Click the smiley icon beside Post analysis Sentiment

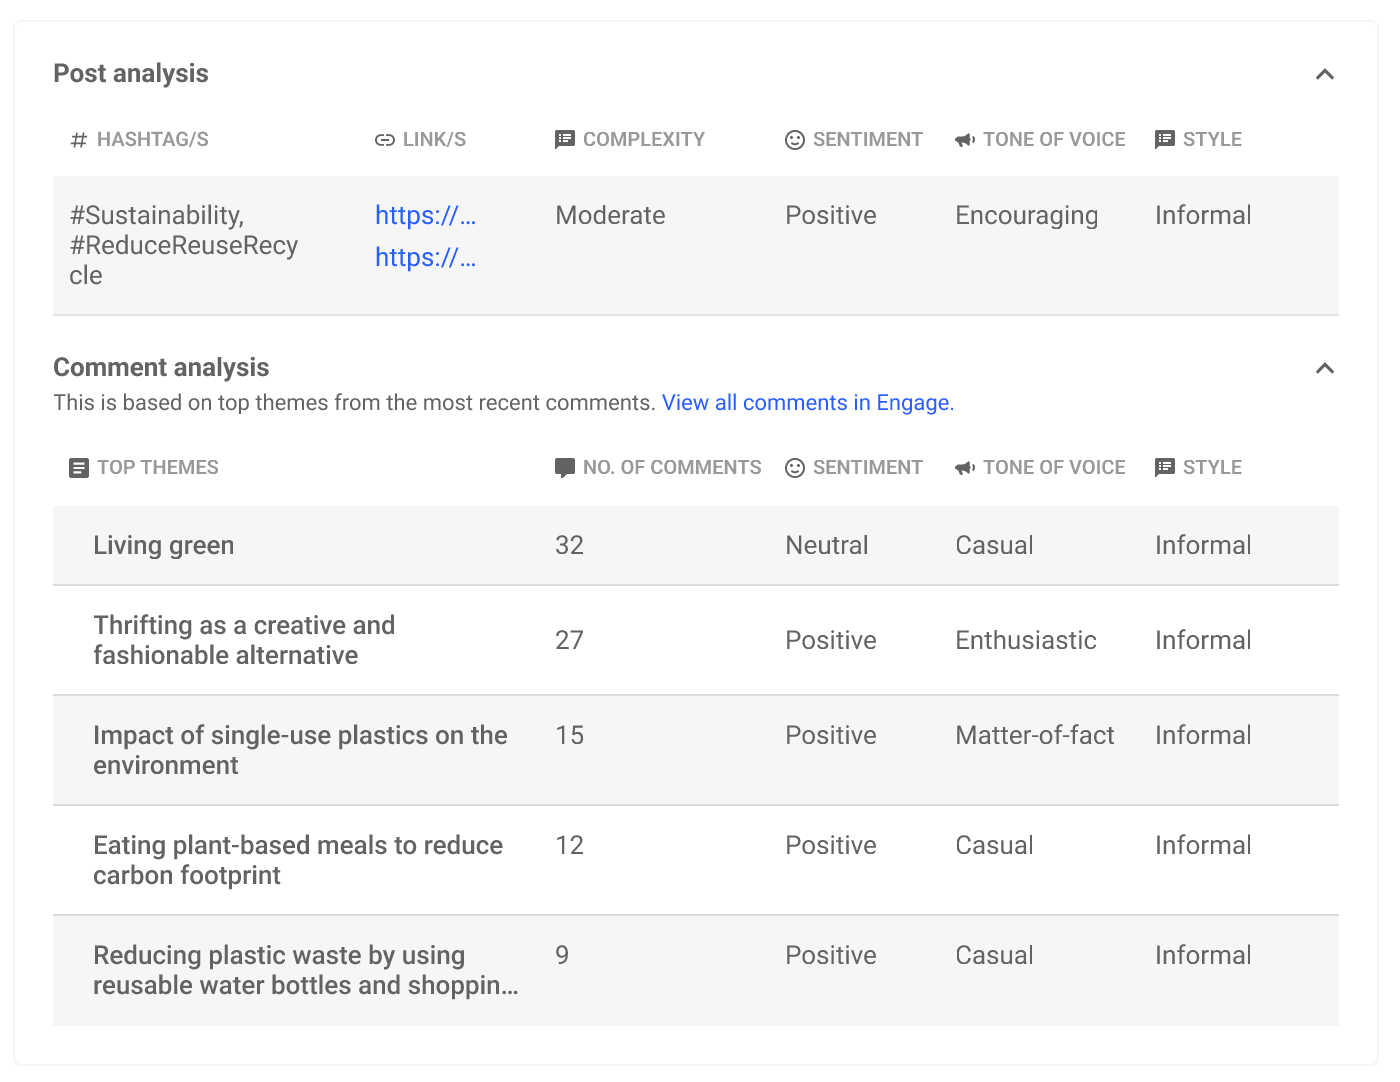(x=795, y=140)
